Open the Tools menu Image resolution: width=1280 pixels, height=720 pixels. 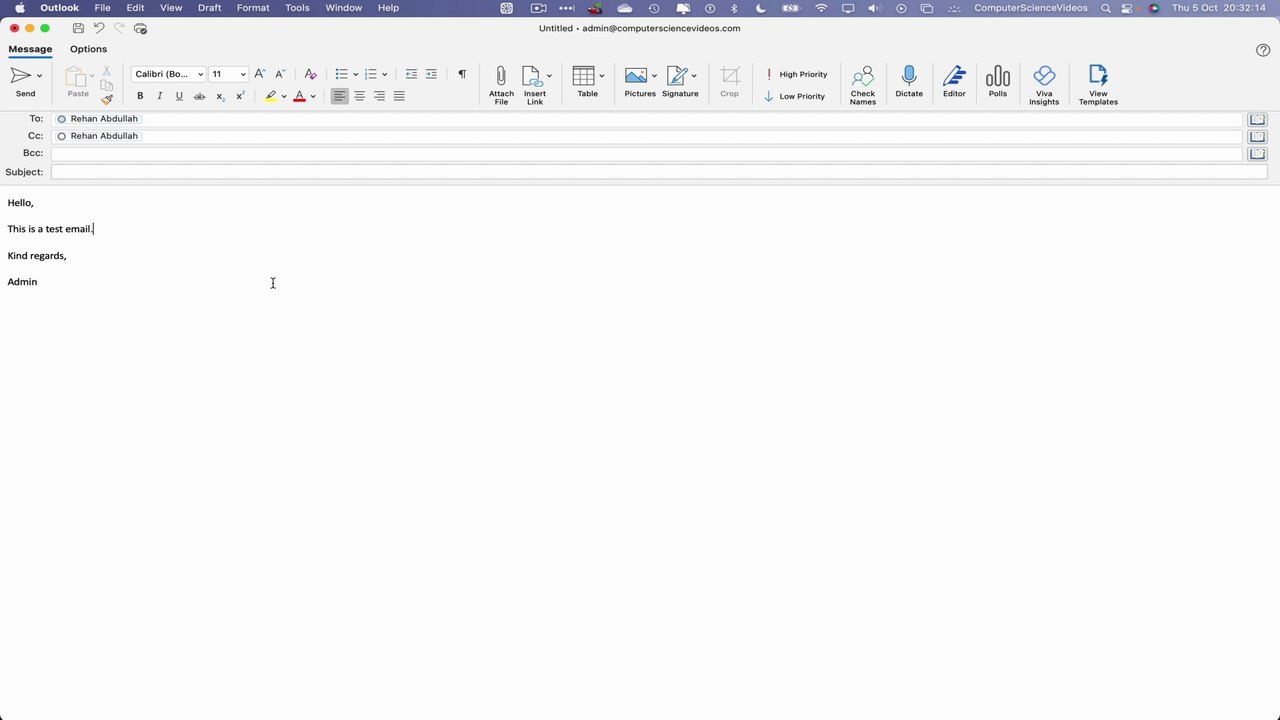(x=297, y=8)
